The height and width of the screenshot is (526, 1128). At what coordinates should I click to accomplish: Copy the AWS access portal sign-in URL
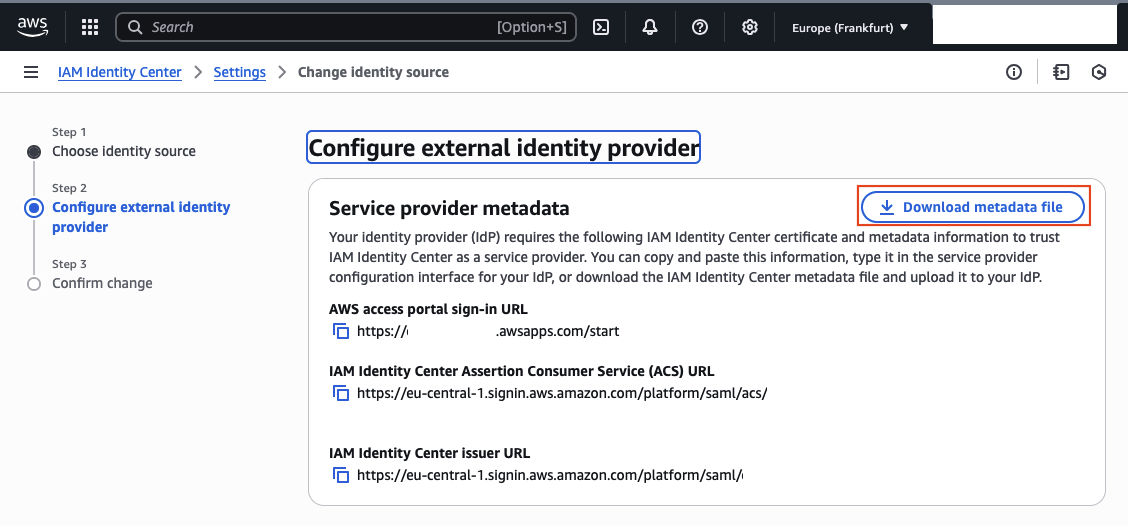pyautogui.click(x=341, y=331)
